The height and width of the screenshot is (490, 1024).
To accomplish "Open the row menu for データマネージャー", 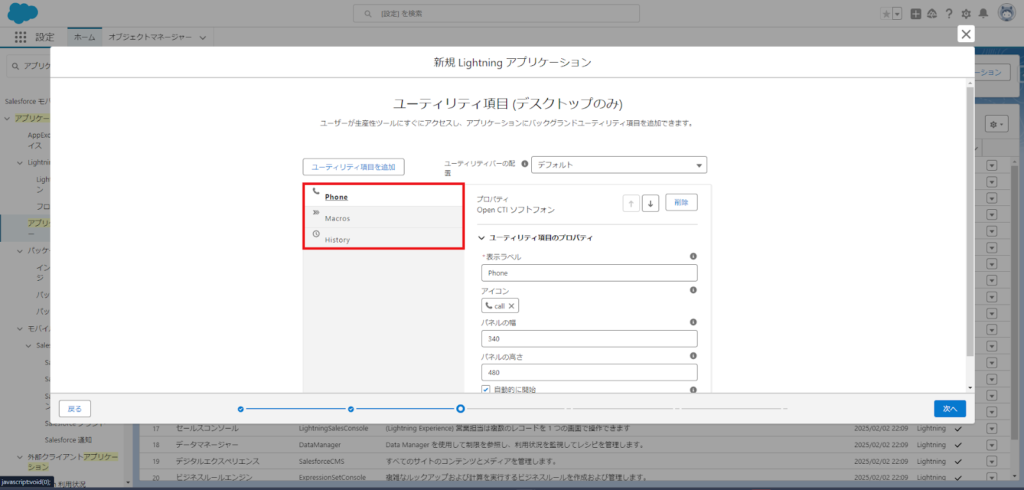I will pos(992,446).
